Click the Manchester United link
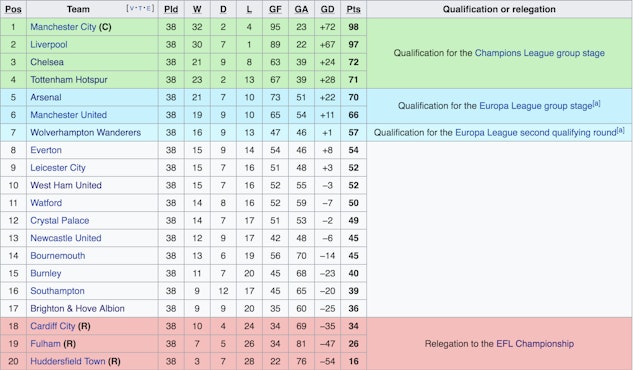Screen dimensions: 633x370 (x=69, y=115)
